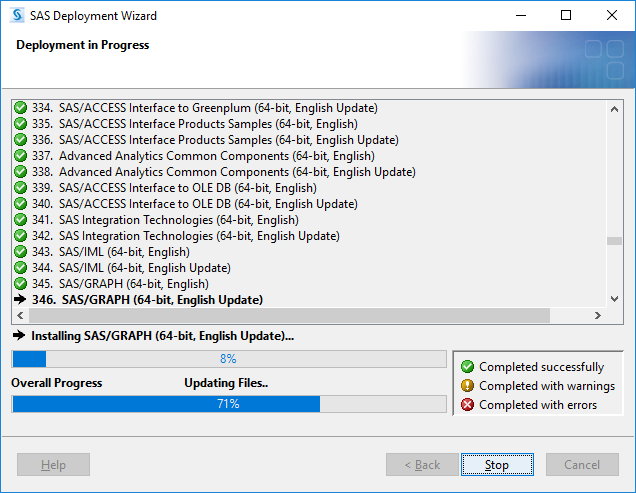
Task: Click green check icon for item 337
Action: [20, 156]
